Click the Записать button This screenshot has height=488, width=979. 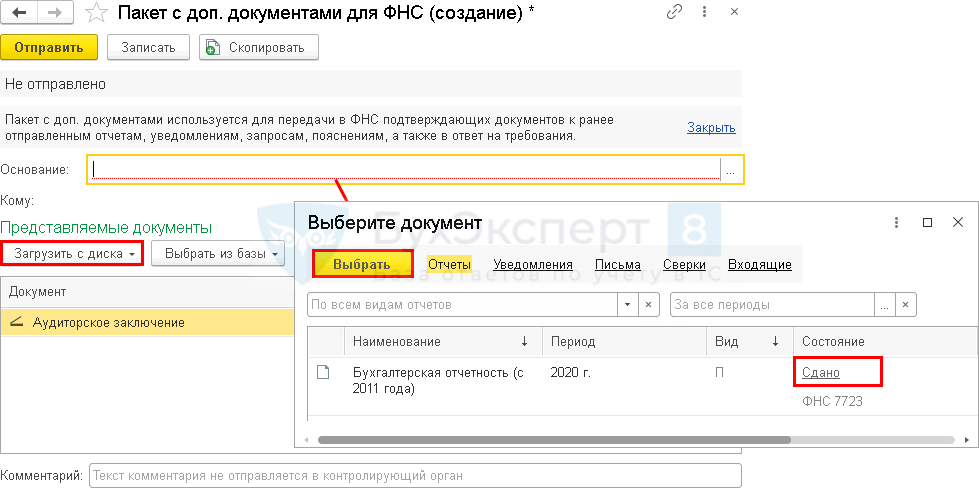[148, 47]
